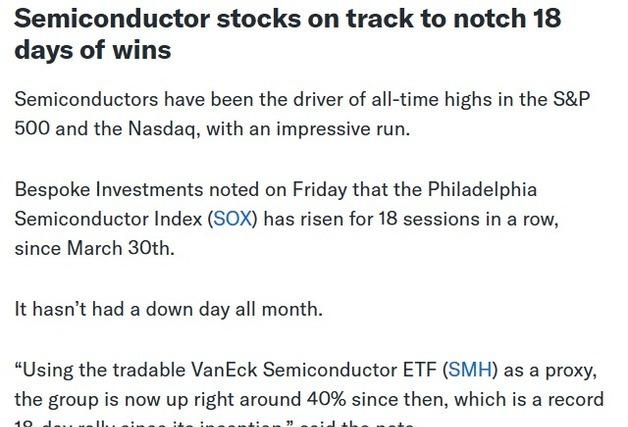The image size is (628, 427).
Task: Open the SMH ticker link
Action: (471, 370)
